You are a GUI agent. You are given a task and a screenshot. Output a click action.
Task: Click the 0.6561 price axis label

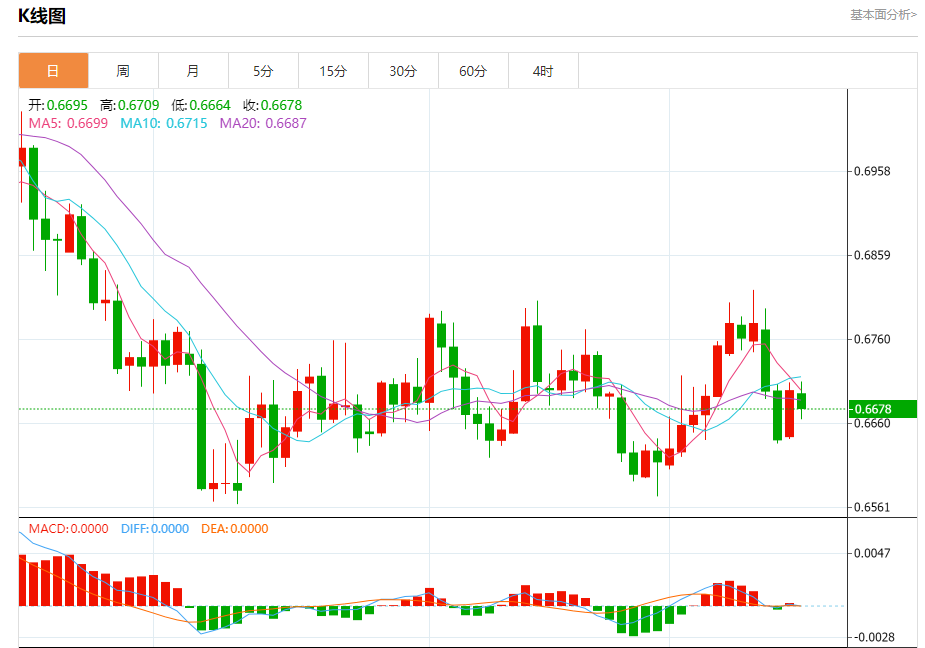pyautogui.click(x=872, y=508)
